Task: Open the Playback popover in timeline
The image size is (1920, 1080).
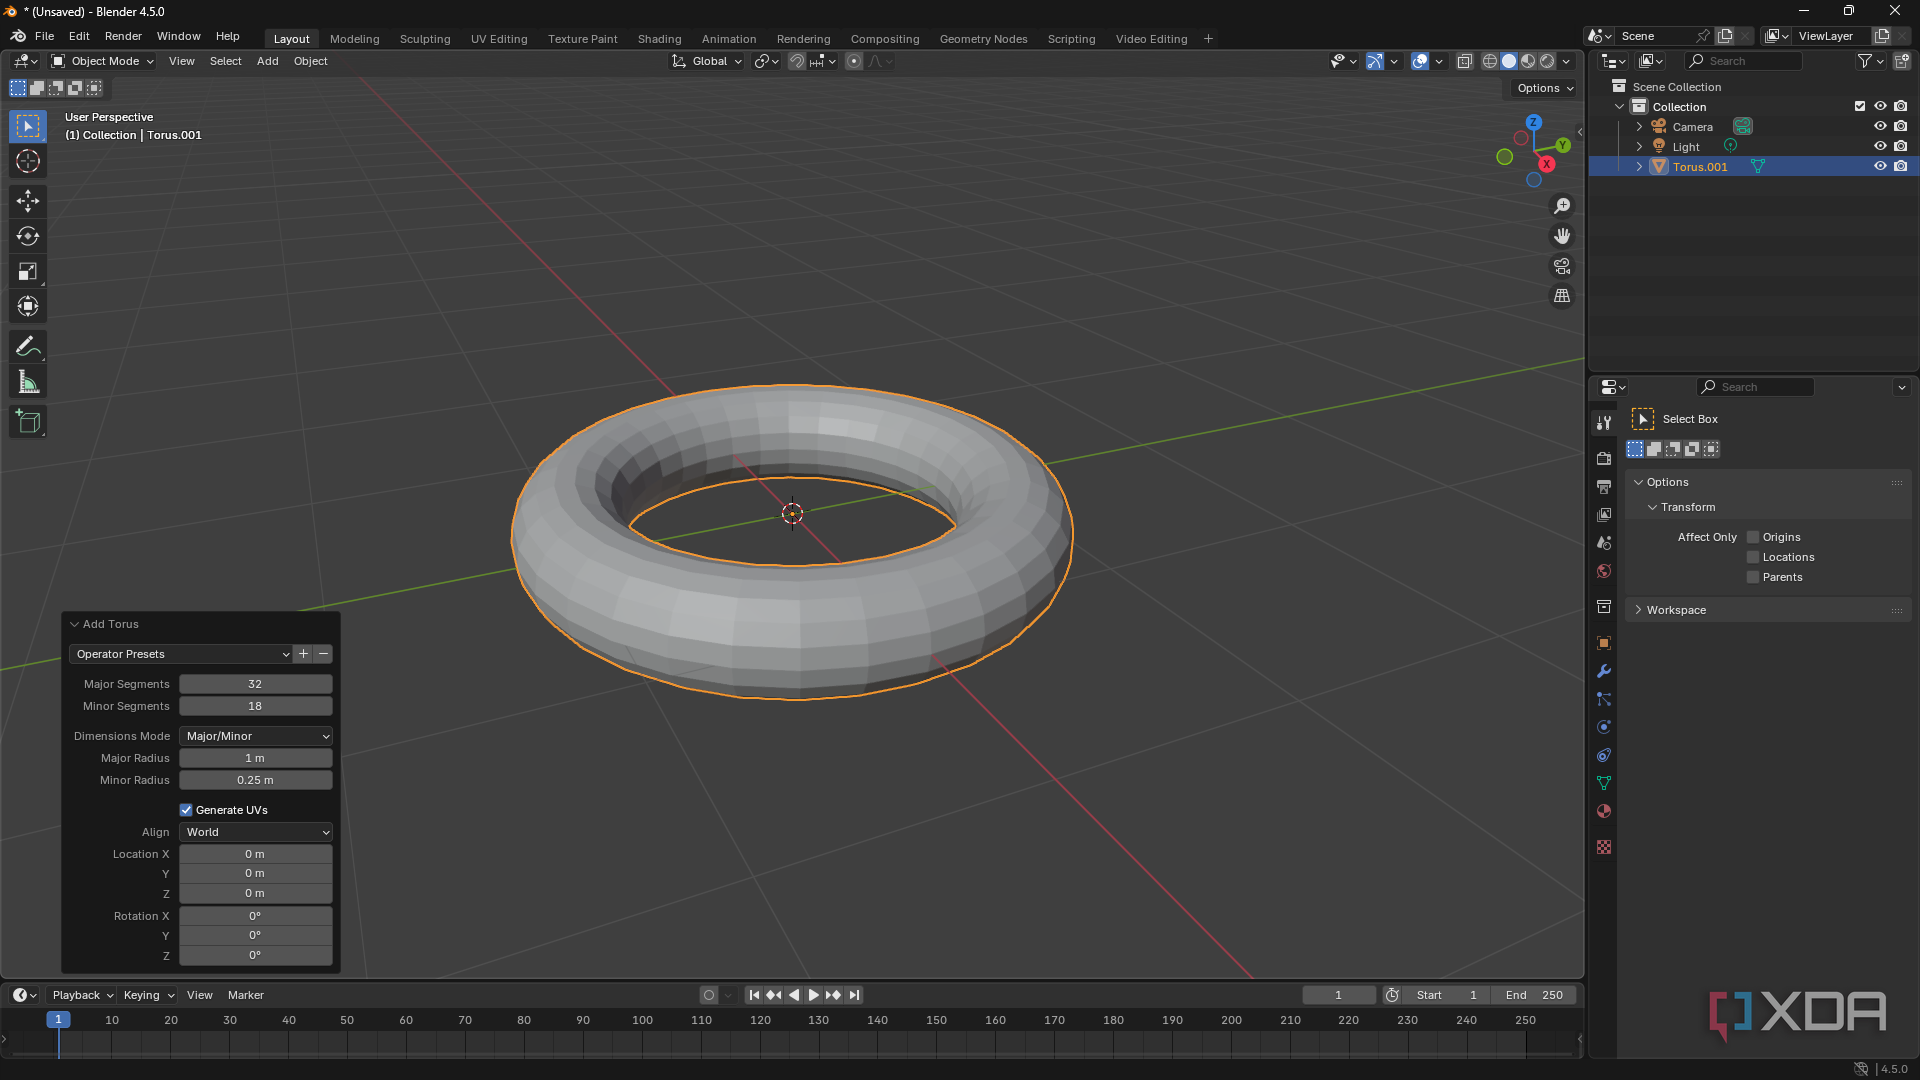Action: [82, 995]
